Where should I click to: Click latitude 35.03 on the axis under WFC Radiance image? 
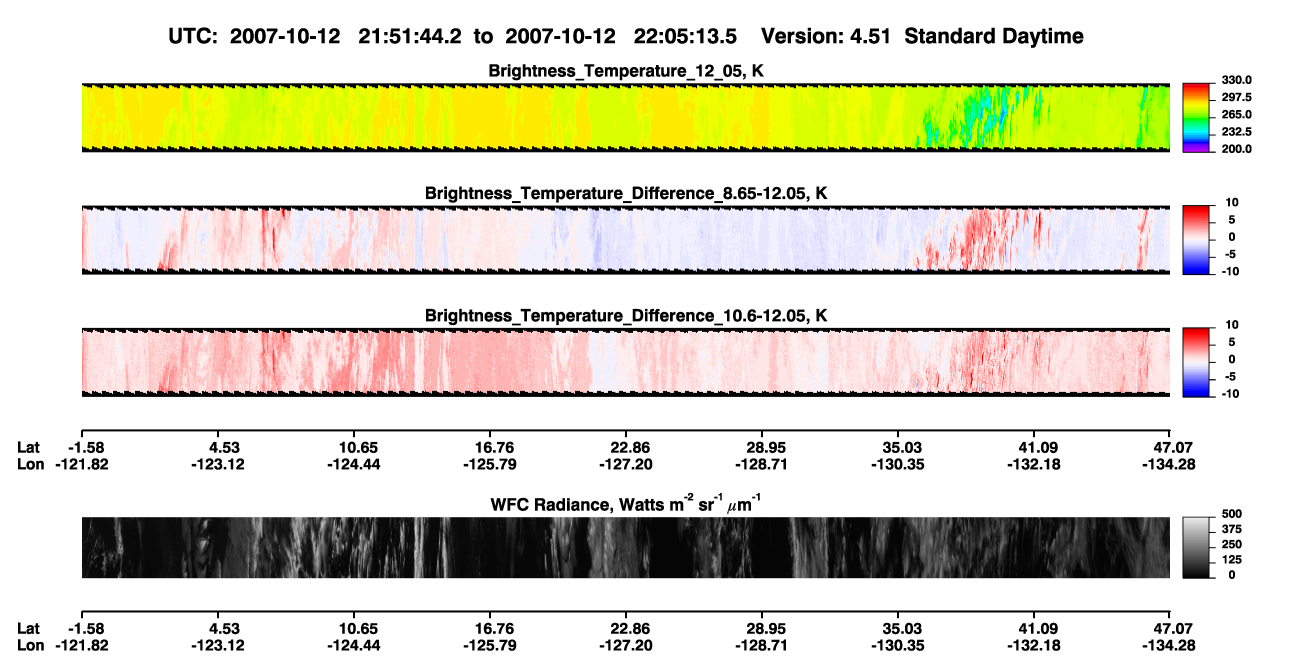click(x=898, y=628)
